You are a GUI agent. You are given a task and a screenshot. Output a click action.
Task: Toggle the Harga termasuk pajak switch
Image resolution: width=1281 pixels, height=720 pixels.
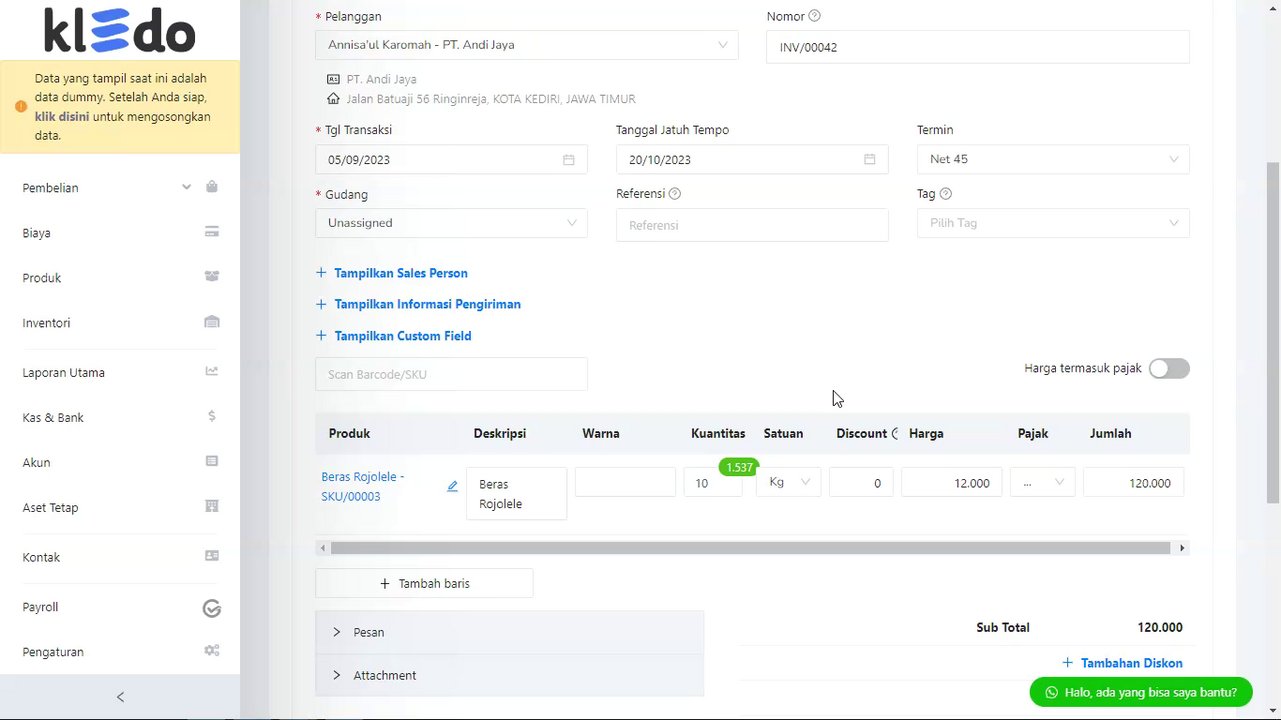tap(1168, 369)
